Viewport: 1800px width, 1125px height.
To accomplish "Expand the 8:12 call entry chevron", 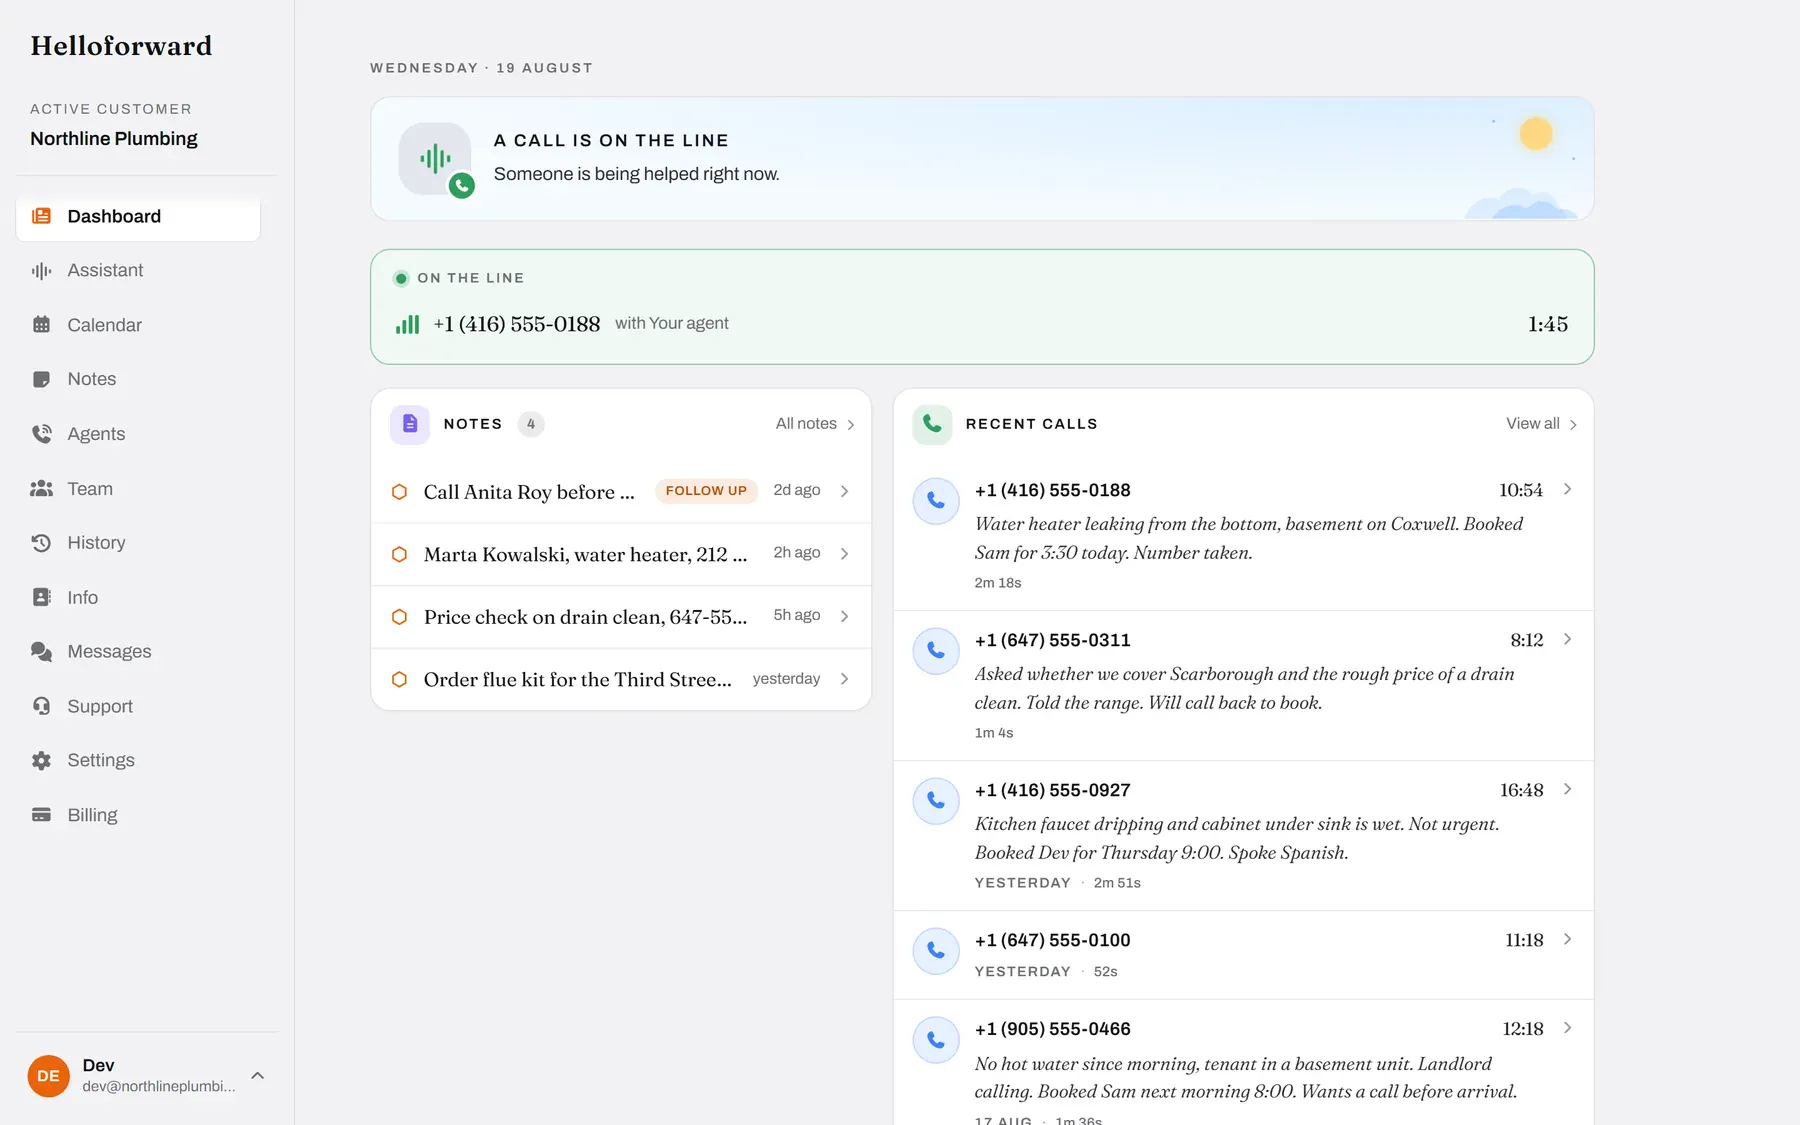I will 1567,639.
